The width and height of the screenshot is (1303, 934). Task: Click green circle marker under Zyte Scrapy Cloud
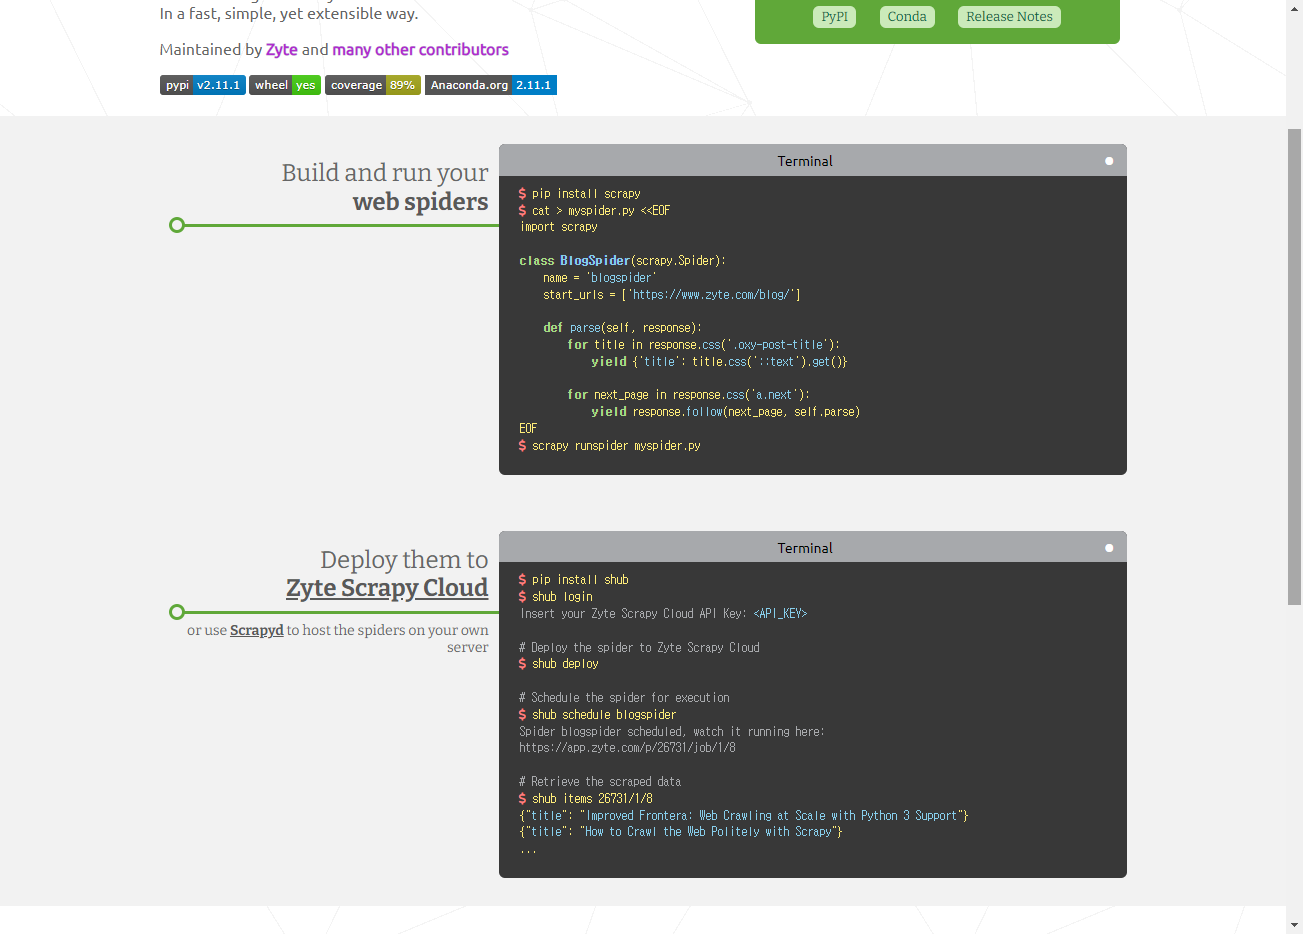pyautogui.click(x=177, y=612)
